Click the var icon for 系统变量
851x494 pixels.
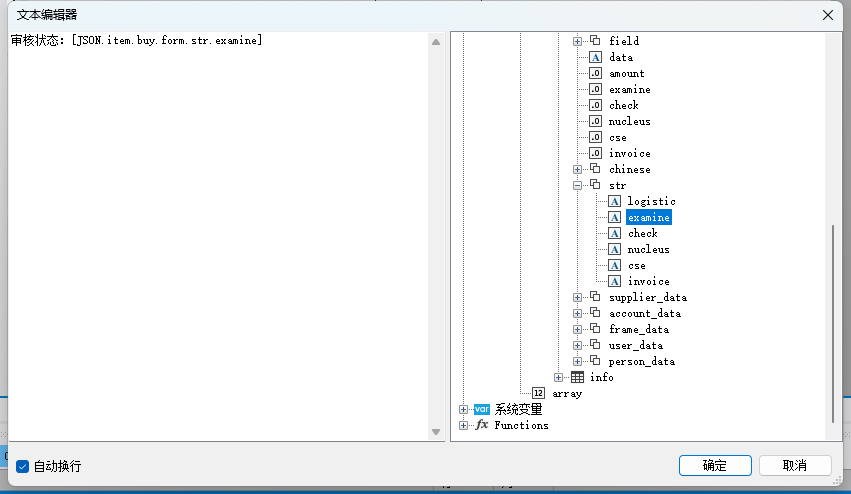(x=482, y=409)
